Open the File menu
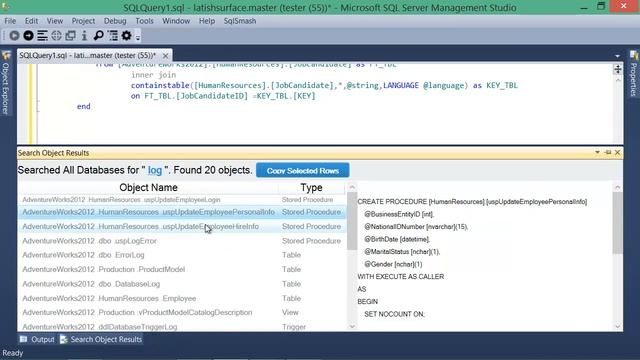The image size is (640, 360). 10,21
